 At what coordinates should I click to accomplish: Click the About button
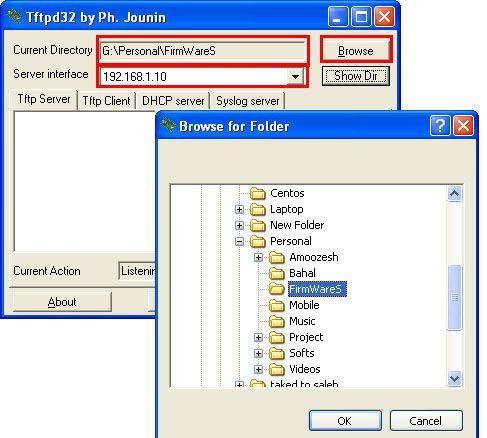[x=62, y=302]
